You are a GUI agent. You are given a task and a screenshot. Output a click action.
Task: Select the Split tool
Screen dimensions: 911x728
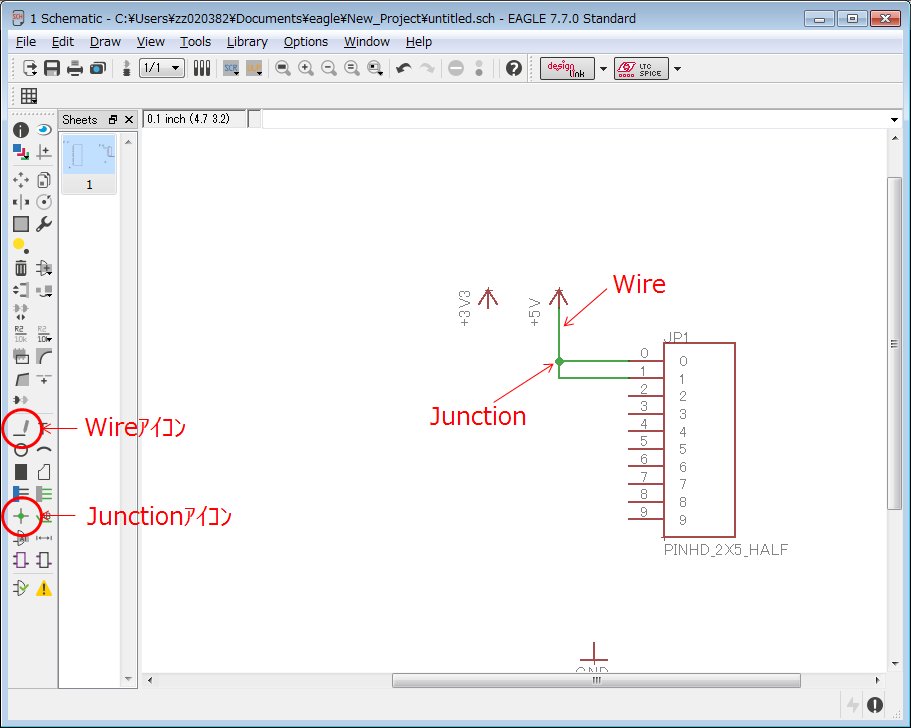click(x=21, y=379)
